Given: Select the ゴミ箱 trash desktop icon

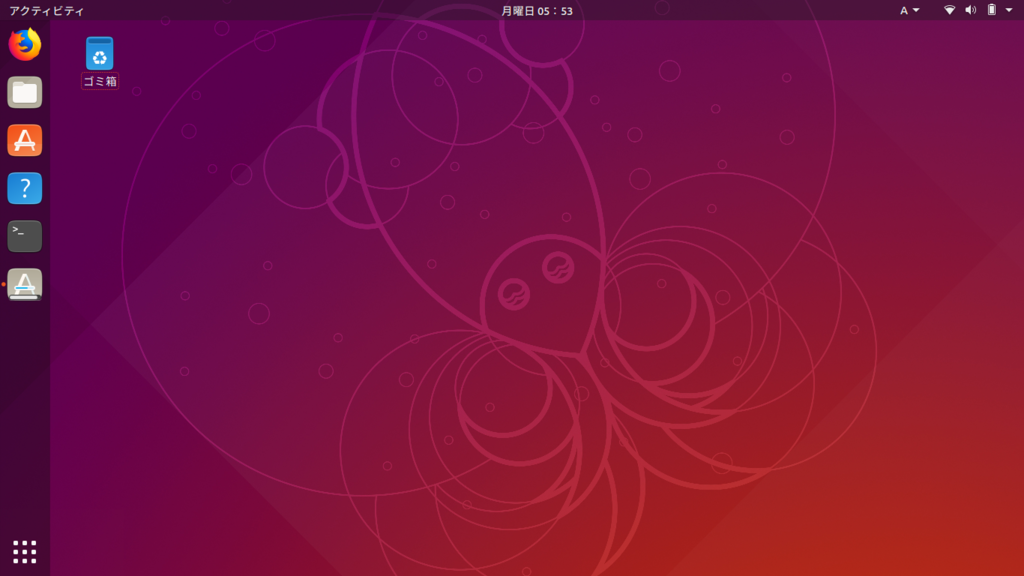Looking at the screenshot, I should [99, 53].
